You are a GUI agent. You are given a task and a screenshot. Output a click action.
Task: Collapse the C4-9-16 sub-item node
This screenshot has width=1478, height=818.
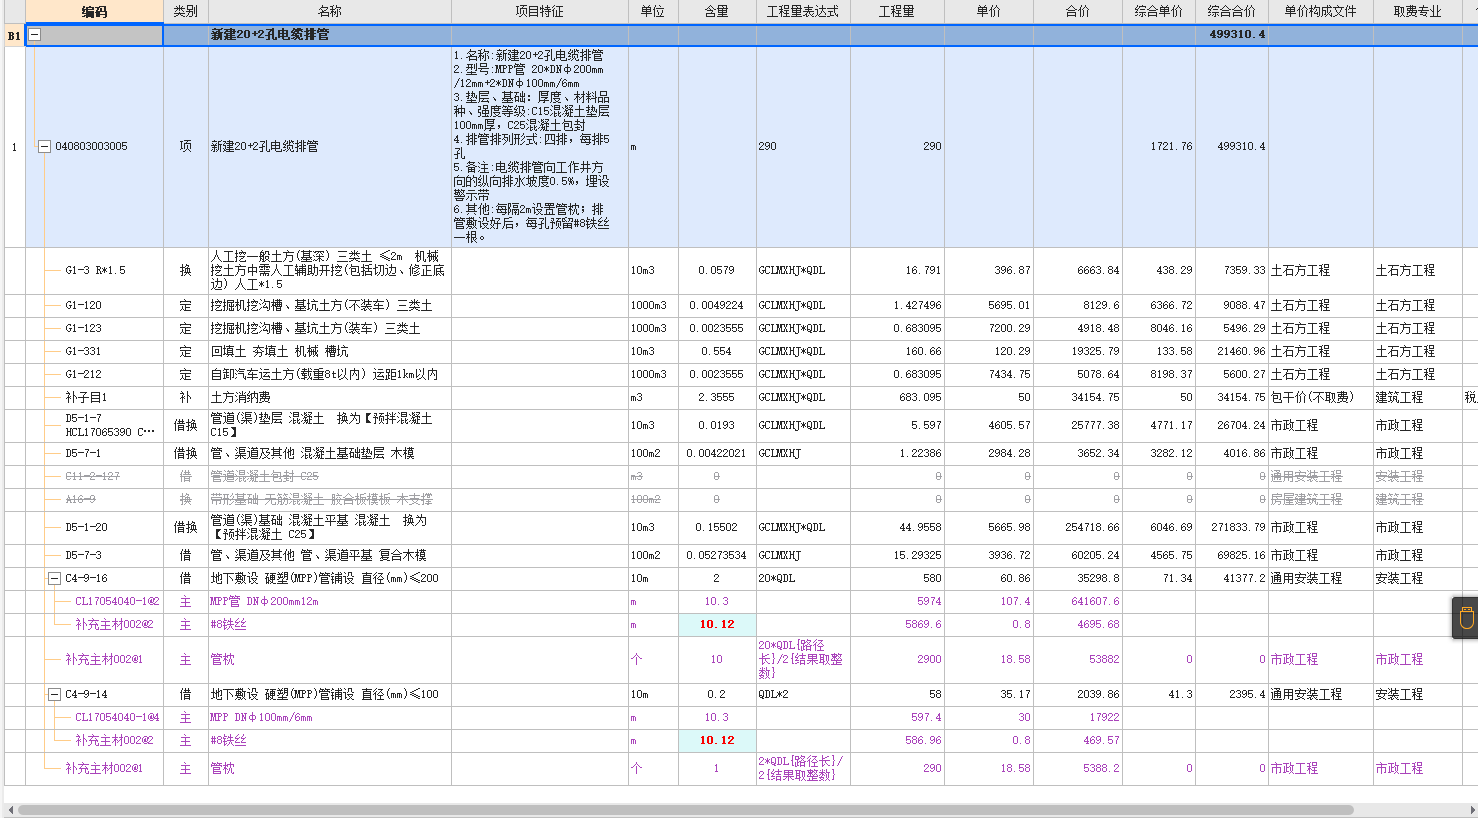point(55,578)
